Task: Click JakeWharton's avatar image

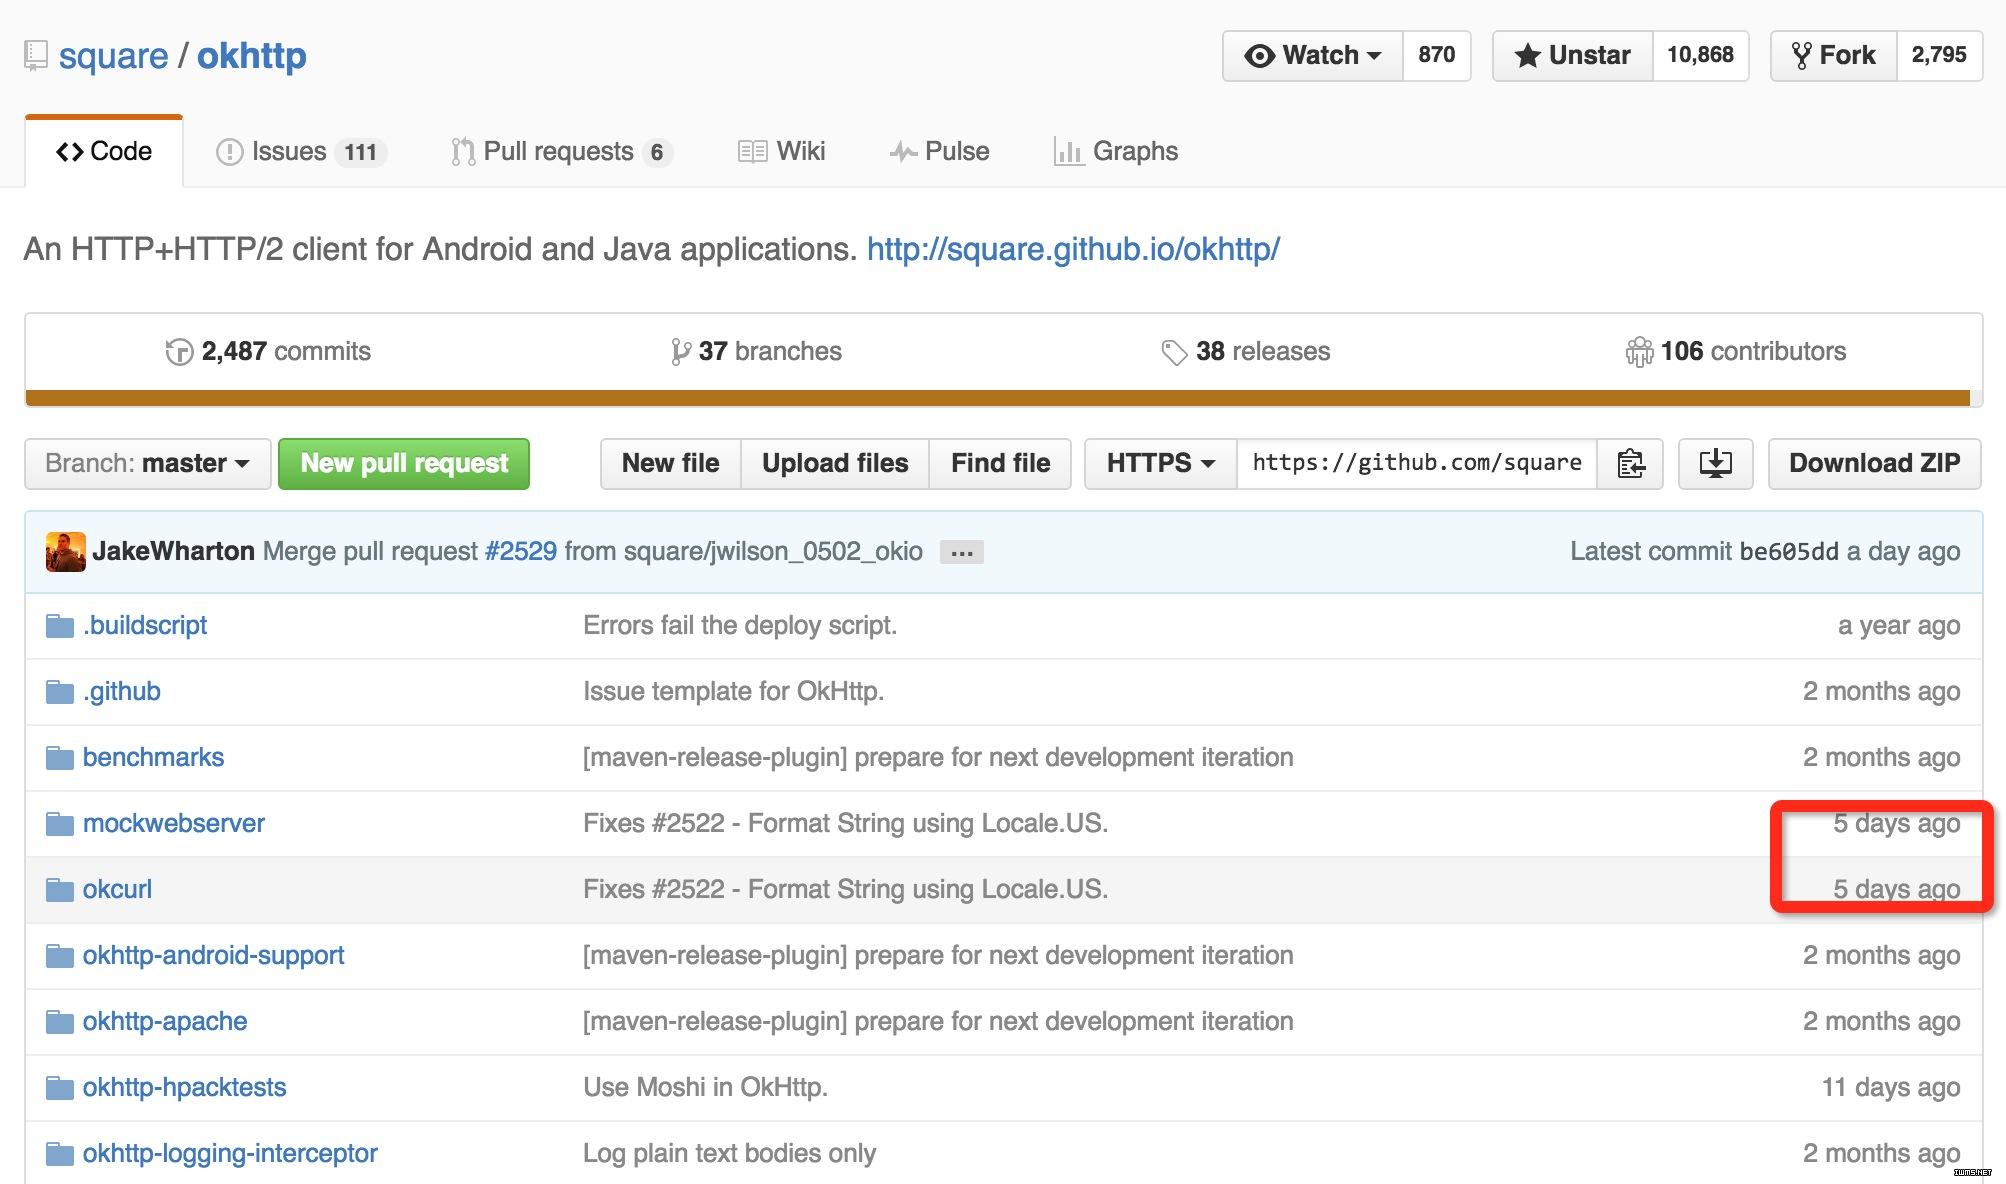Action: tap(66, 552)
